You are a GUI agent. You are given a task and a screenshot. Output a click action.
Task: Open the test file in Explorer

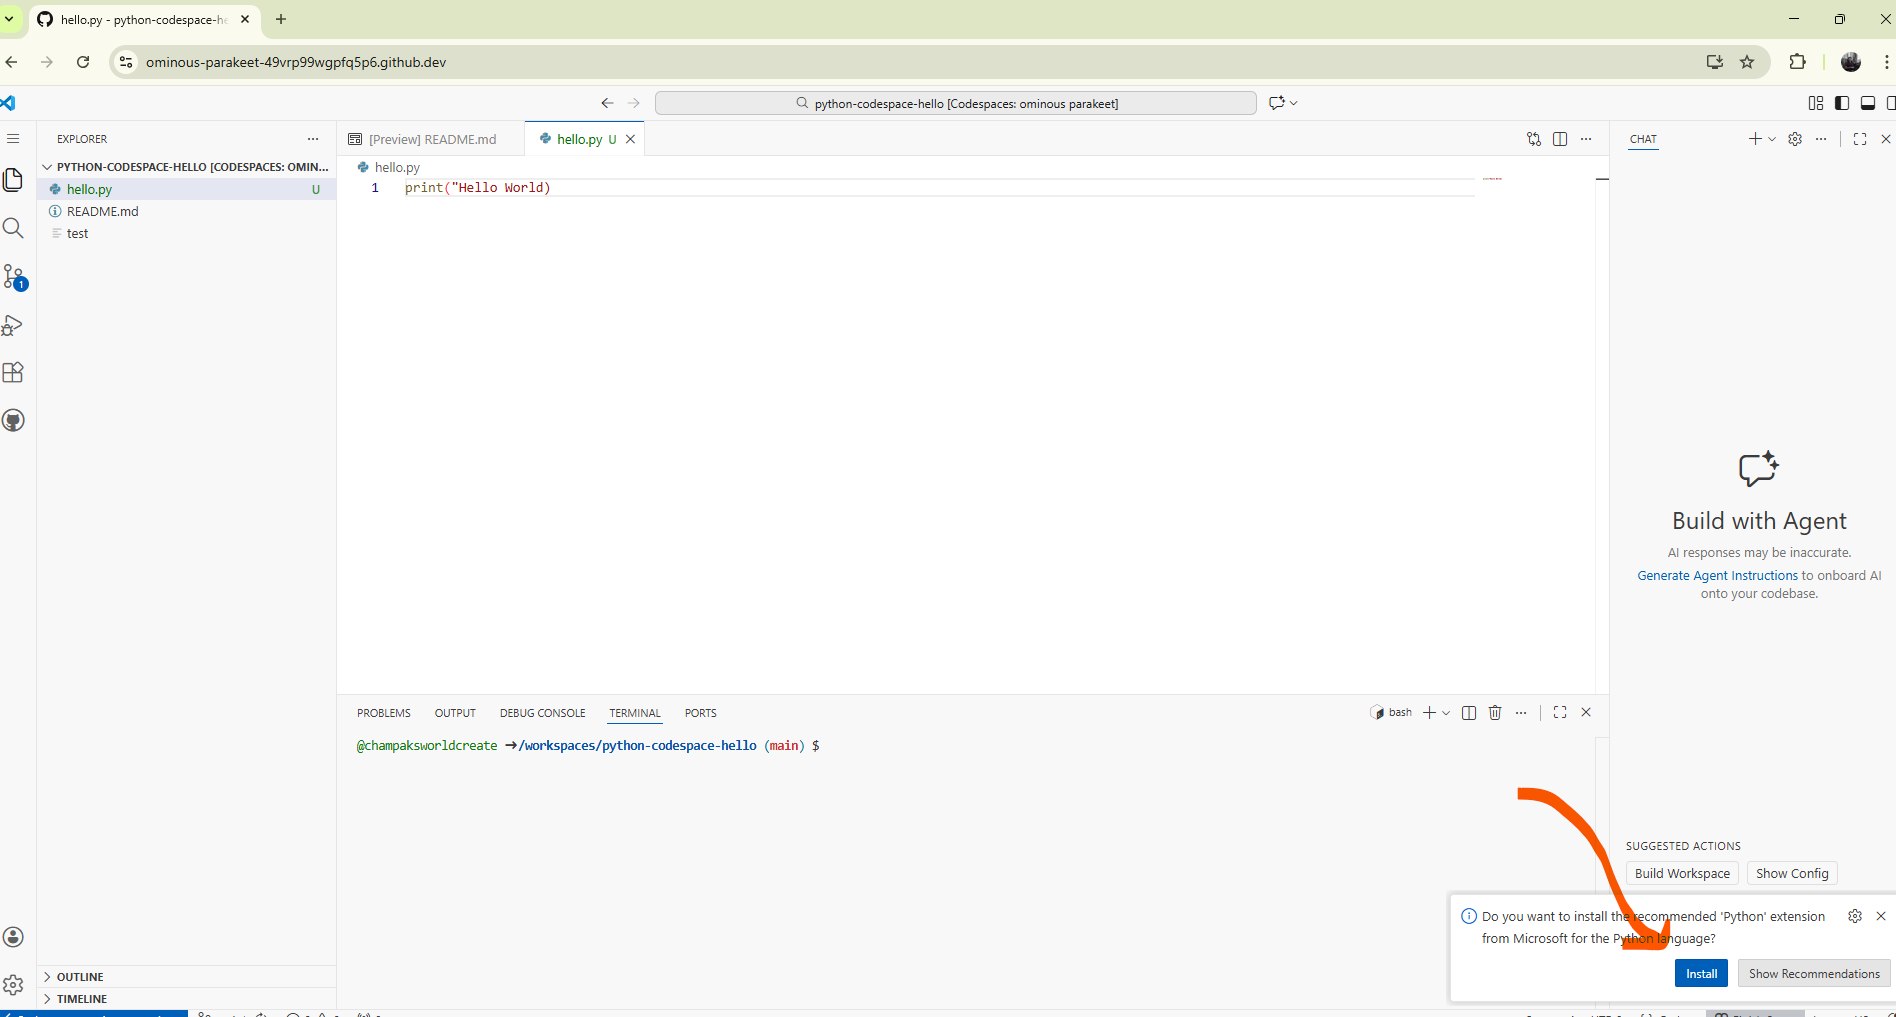pos(186,233)
